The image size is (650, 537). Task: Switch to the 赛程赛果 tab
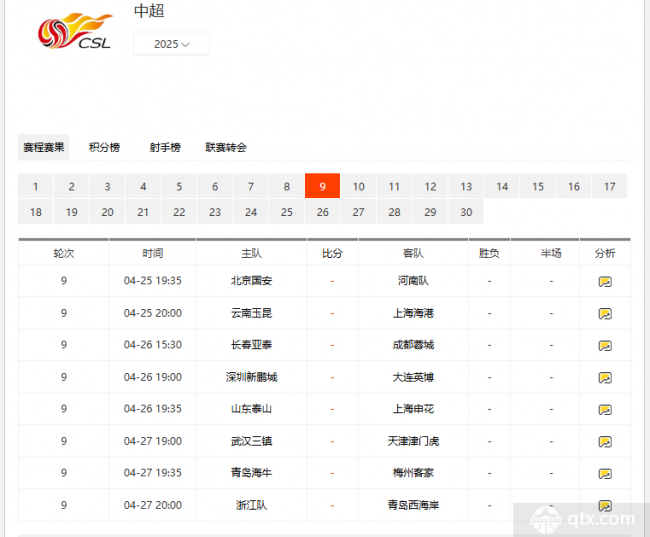[44, 147]
